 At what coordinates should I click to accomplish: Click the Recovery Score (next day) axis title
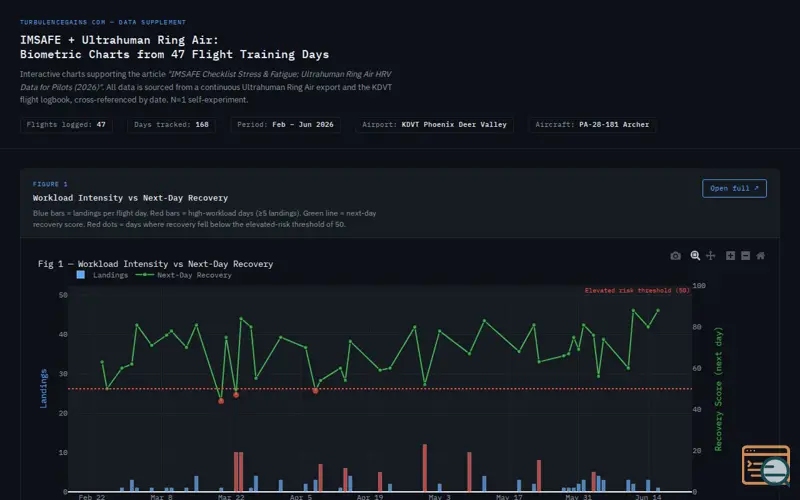point(718,389)
